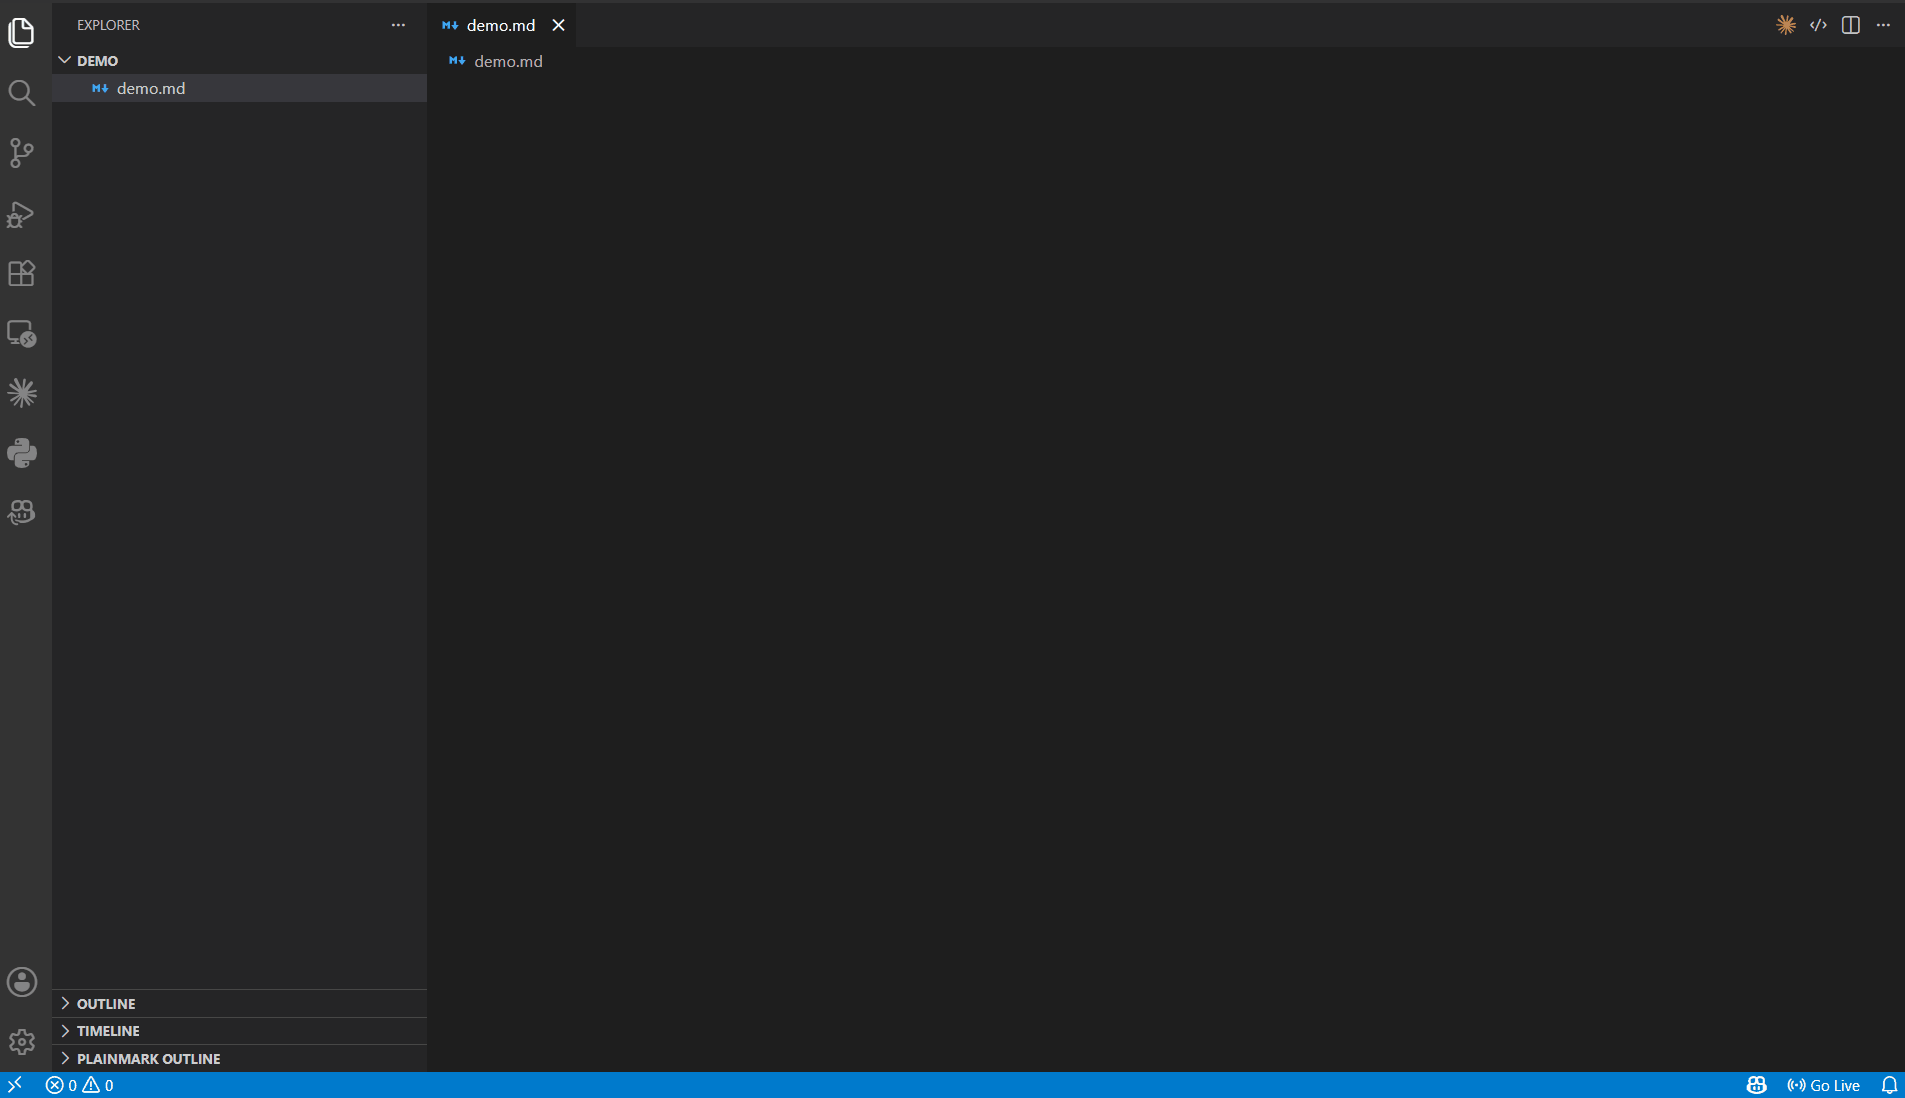Open the Copilot chat icon in activity bar

tap(22, 513)
